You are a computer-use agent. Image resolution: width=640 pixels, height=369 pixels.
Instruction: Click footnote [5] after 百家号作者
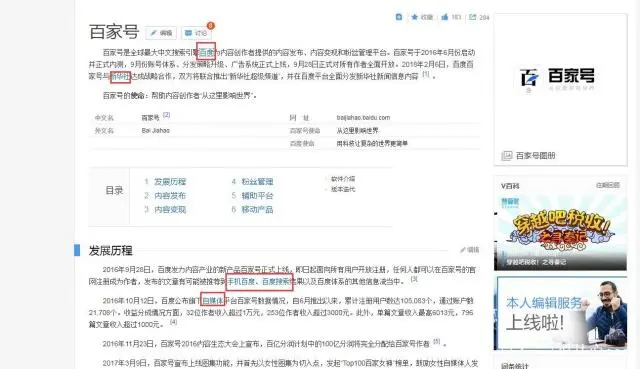point(437,341)
